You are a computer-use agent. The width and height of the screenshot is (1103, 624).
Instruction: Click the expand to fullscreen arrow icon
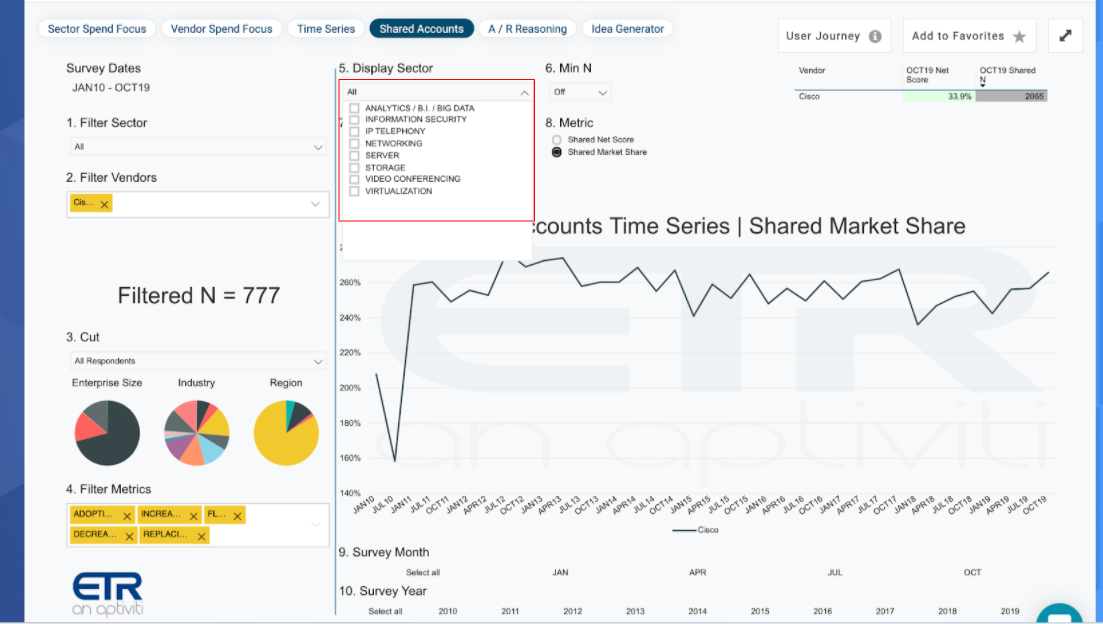tap(1065, 35)
